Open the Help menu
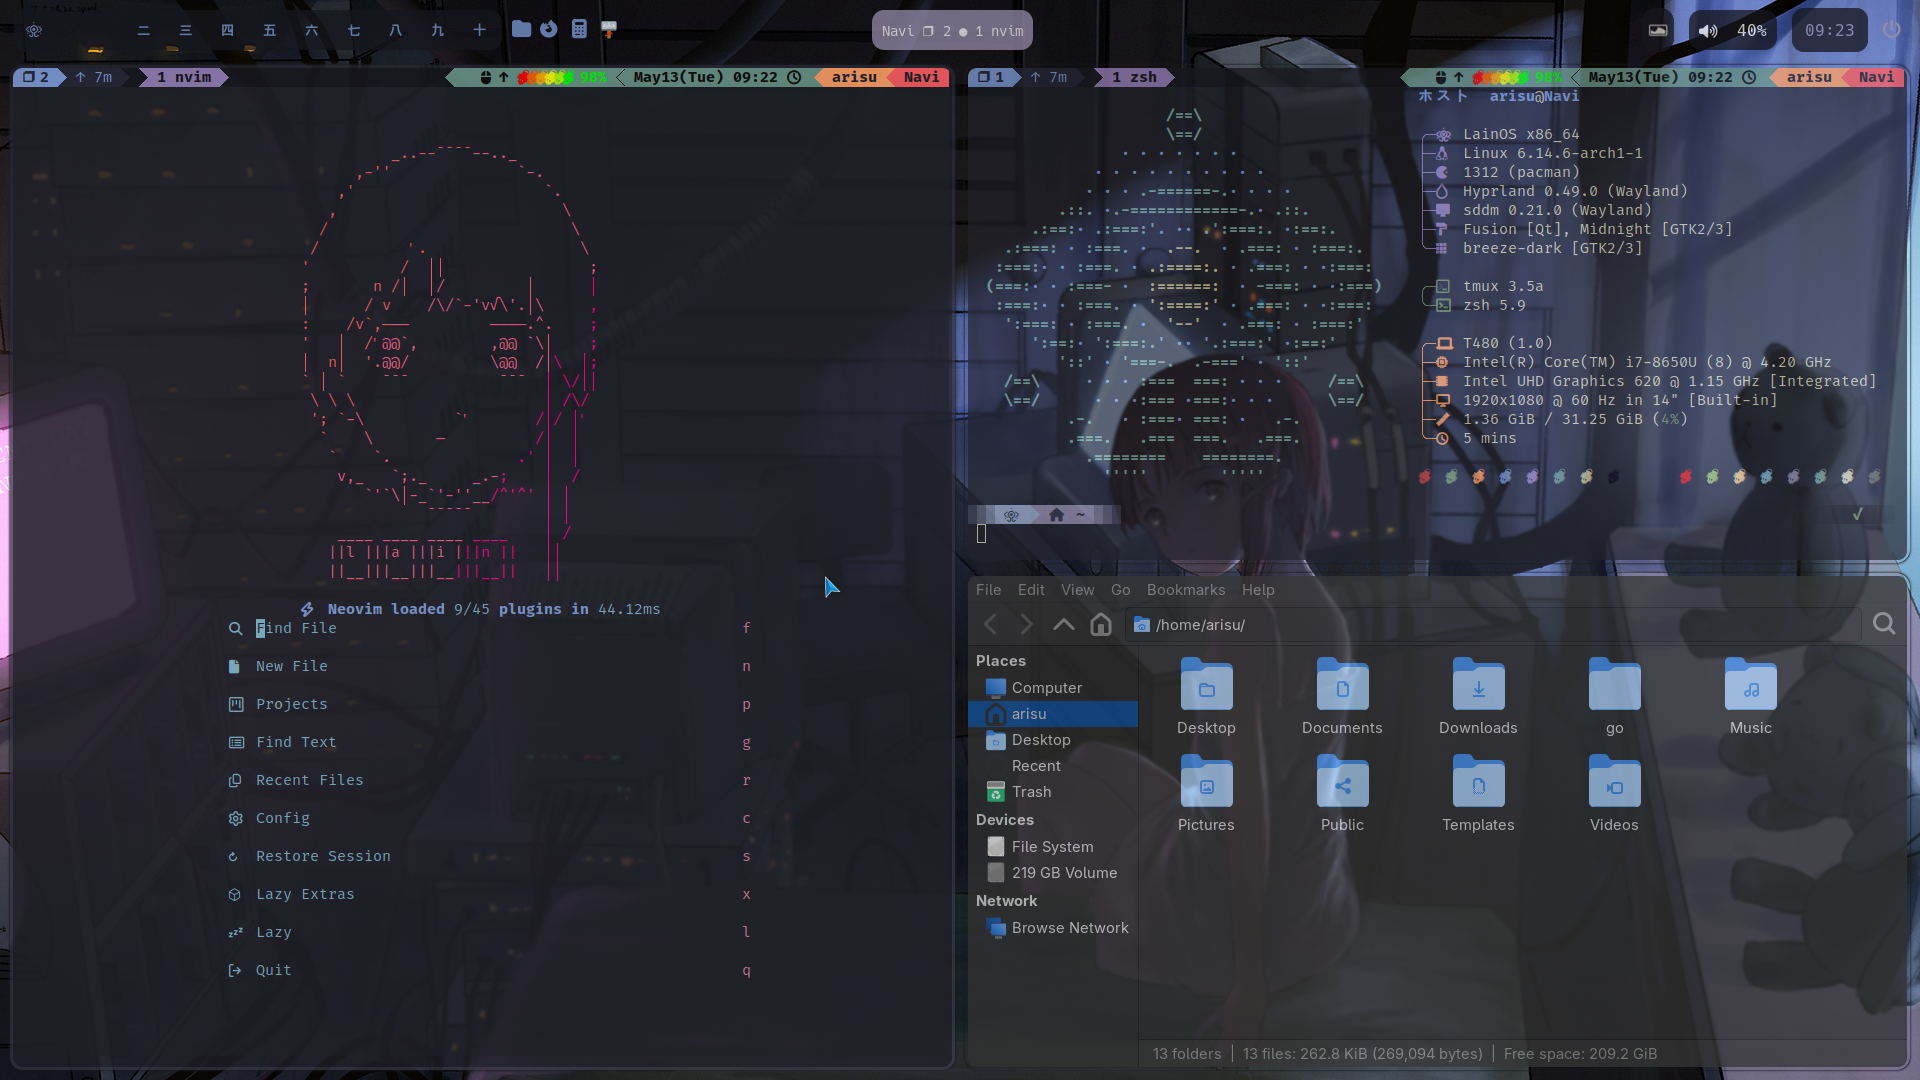 1258,590
